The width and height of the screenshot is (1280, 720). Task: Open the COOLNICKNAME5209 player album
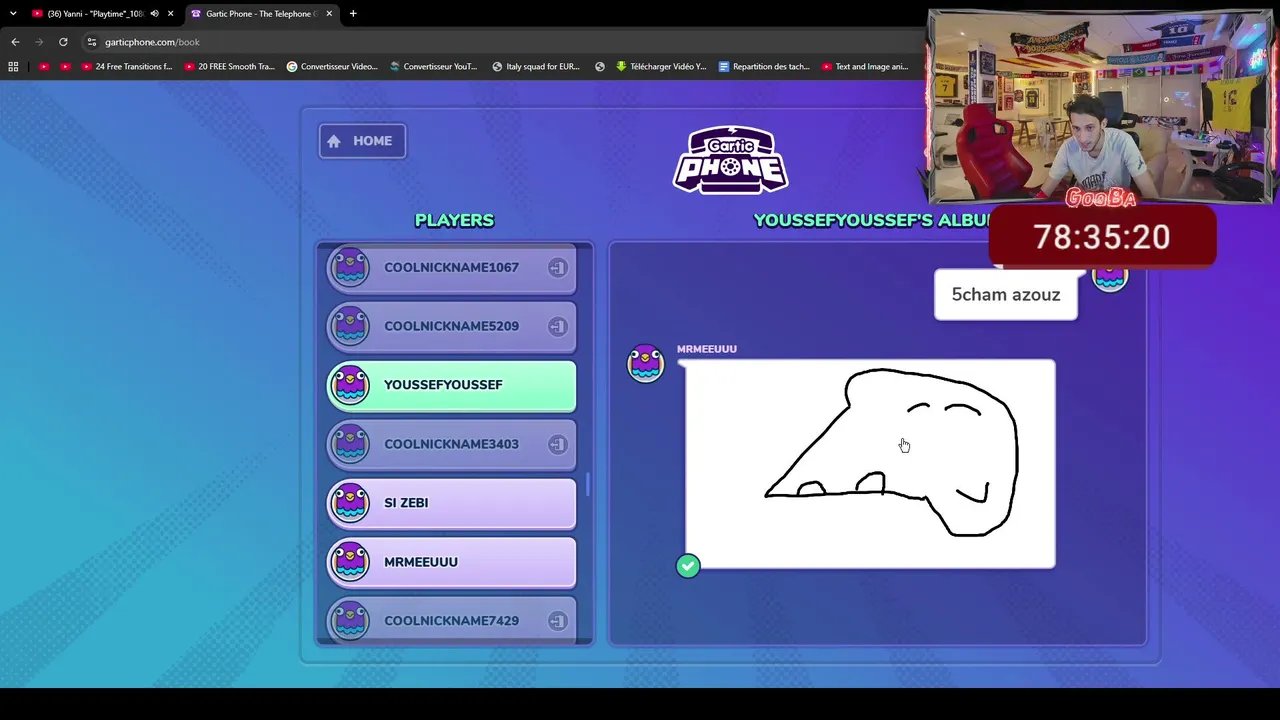[x=452, y=326]
